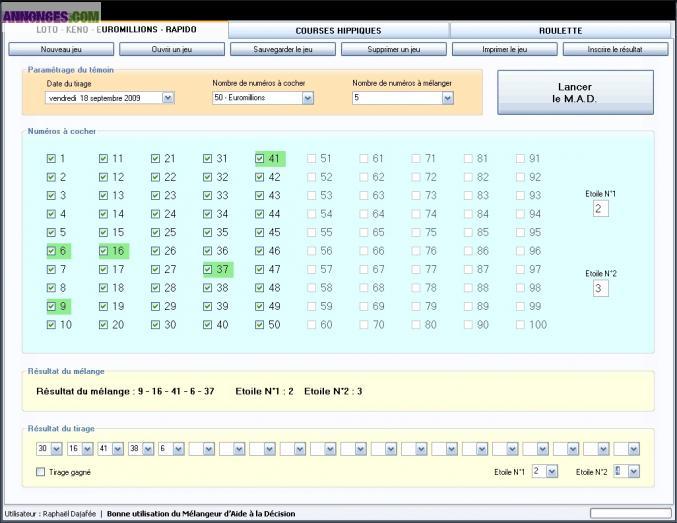Click the Etoile N°1 input field
This screenshot has width=677, height=523.
pos(600,208)
